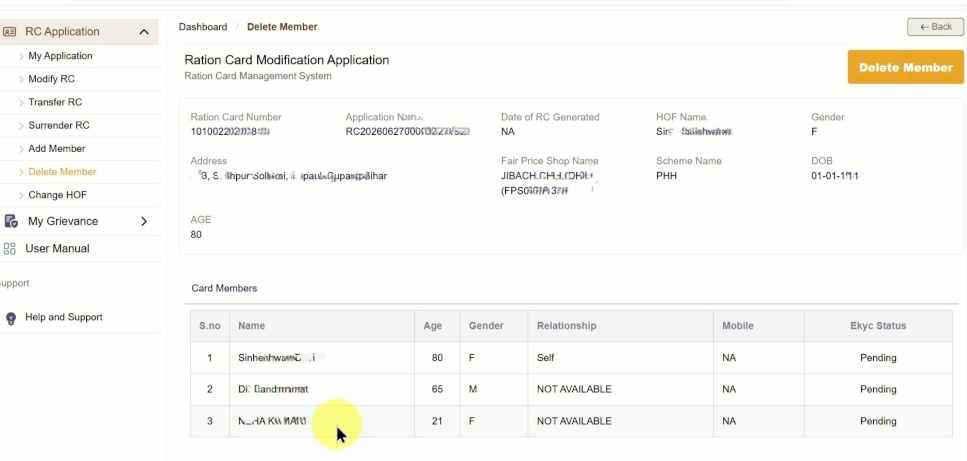Click the Card Members heading
967x461 pixels.
click(224, 288)
